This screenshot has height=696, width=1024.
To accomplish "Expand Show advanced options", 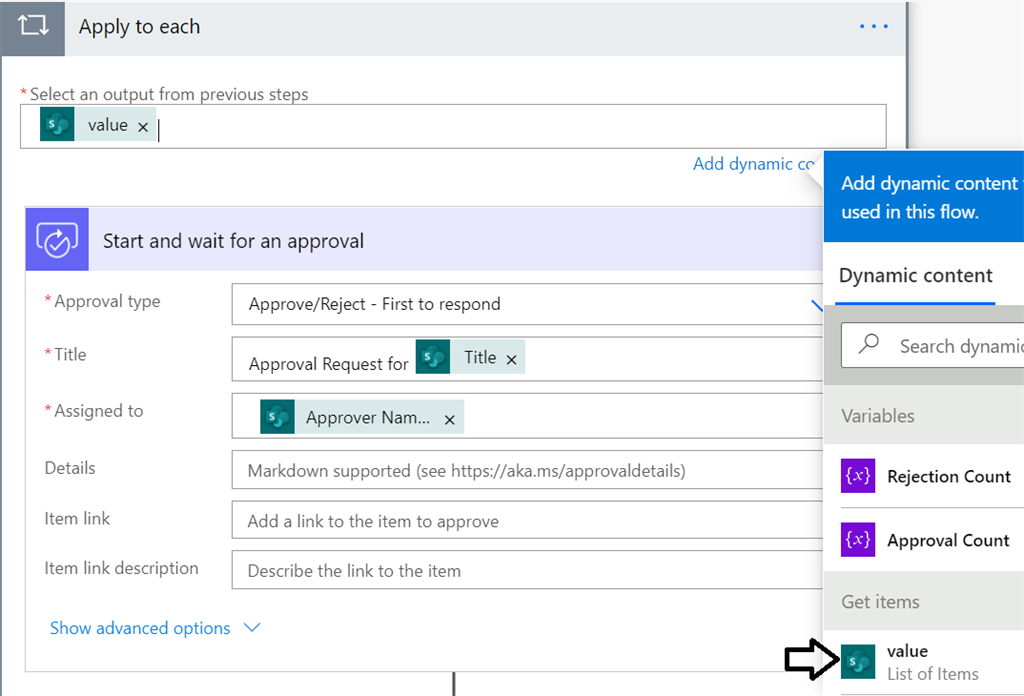I will tap(155, 628).
